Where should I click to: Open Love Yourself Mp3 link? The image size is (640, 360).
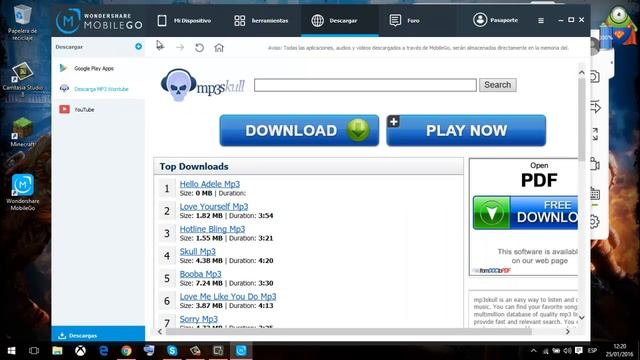point(214,207)
